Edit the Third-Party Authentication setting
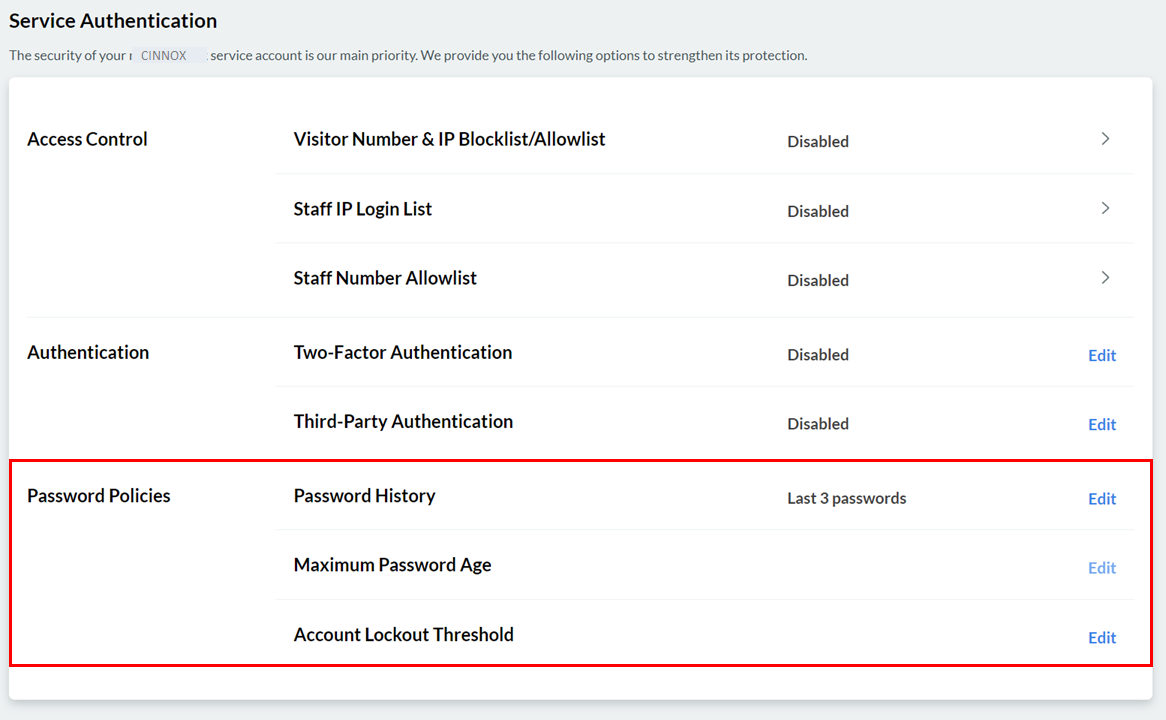The height and width of the screenshot is (720, 1166). pos(1102,425)
